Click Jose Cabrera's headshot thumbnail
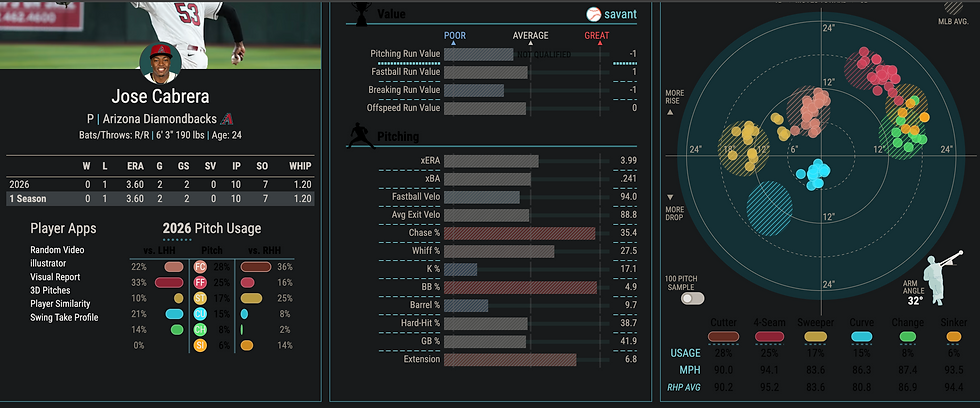This screenshot has width=980, height=408. 161,63
